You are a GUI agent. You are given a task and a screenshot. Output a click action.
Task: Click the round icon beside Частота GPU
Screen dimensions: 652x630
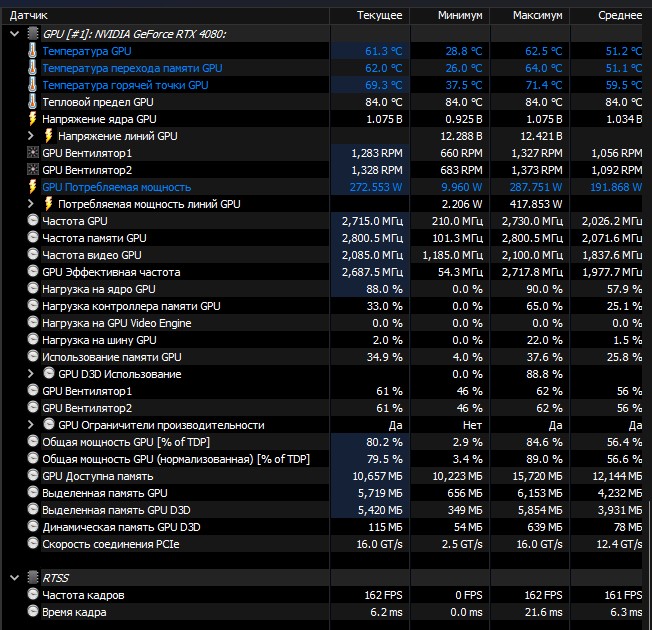point(32,221)
